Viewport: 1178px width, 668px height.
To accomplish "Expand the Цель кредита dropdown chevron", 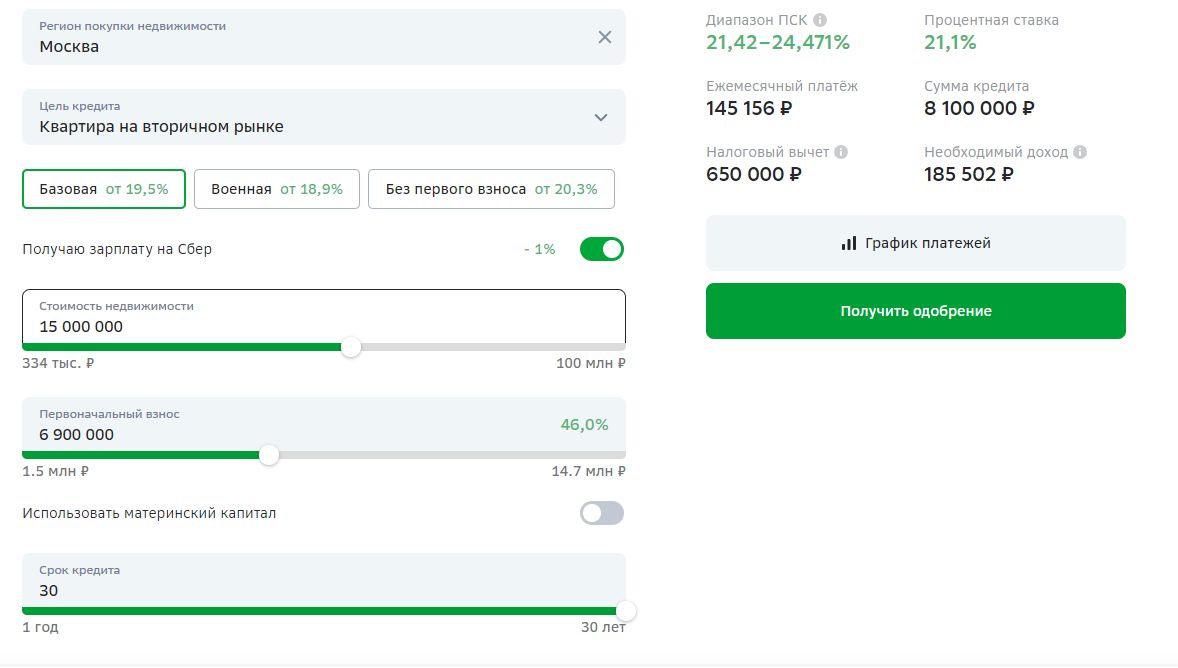I will point(600,117).
